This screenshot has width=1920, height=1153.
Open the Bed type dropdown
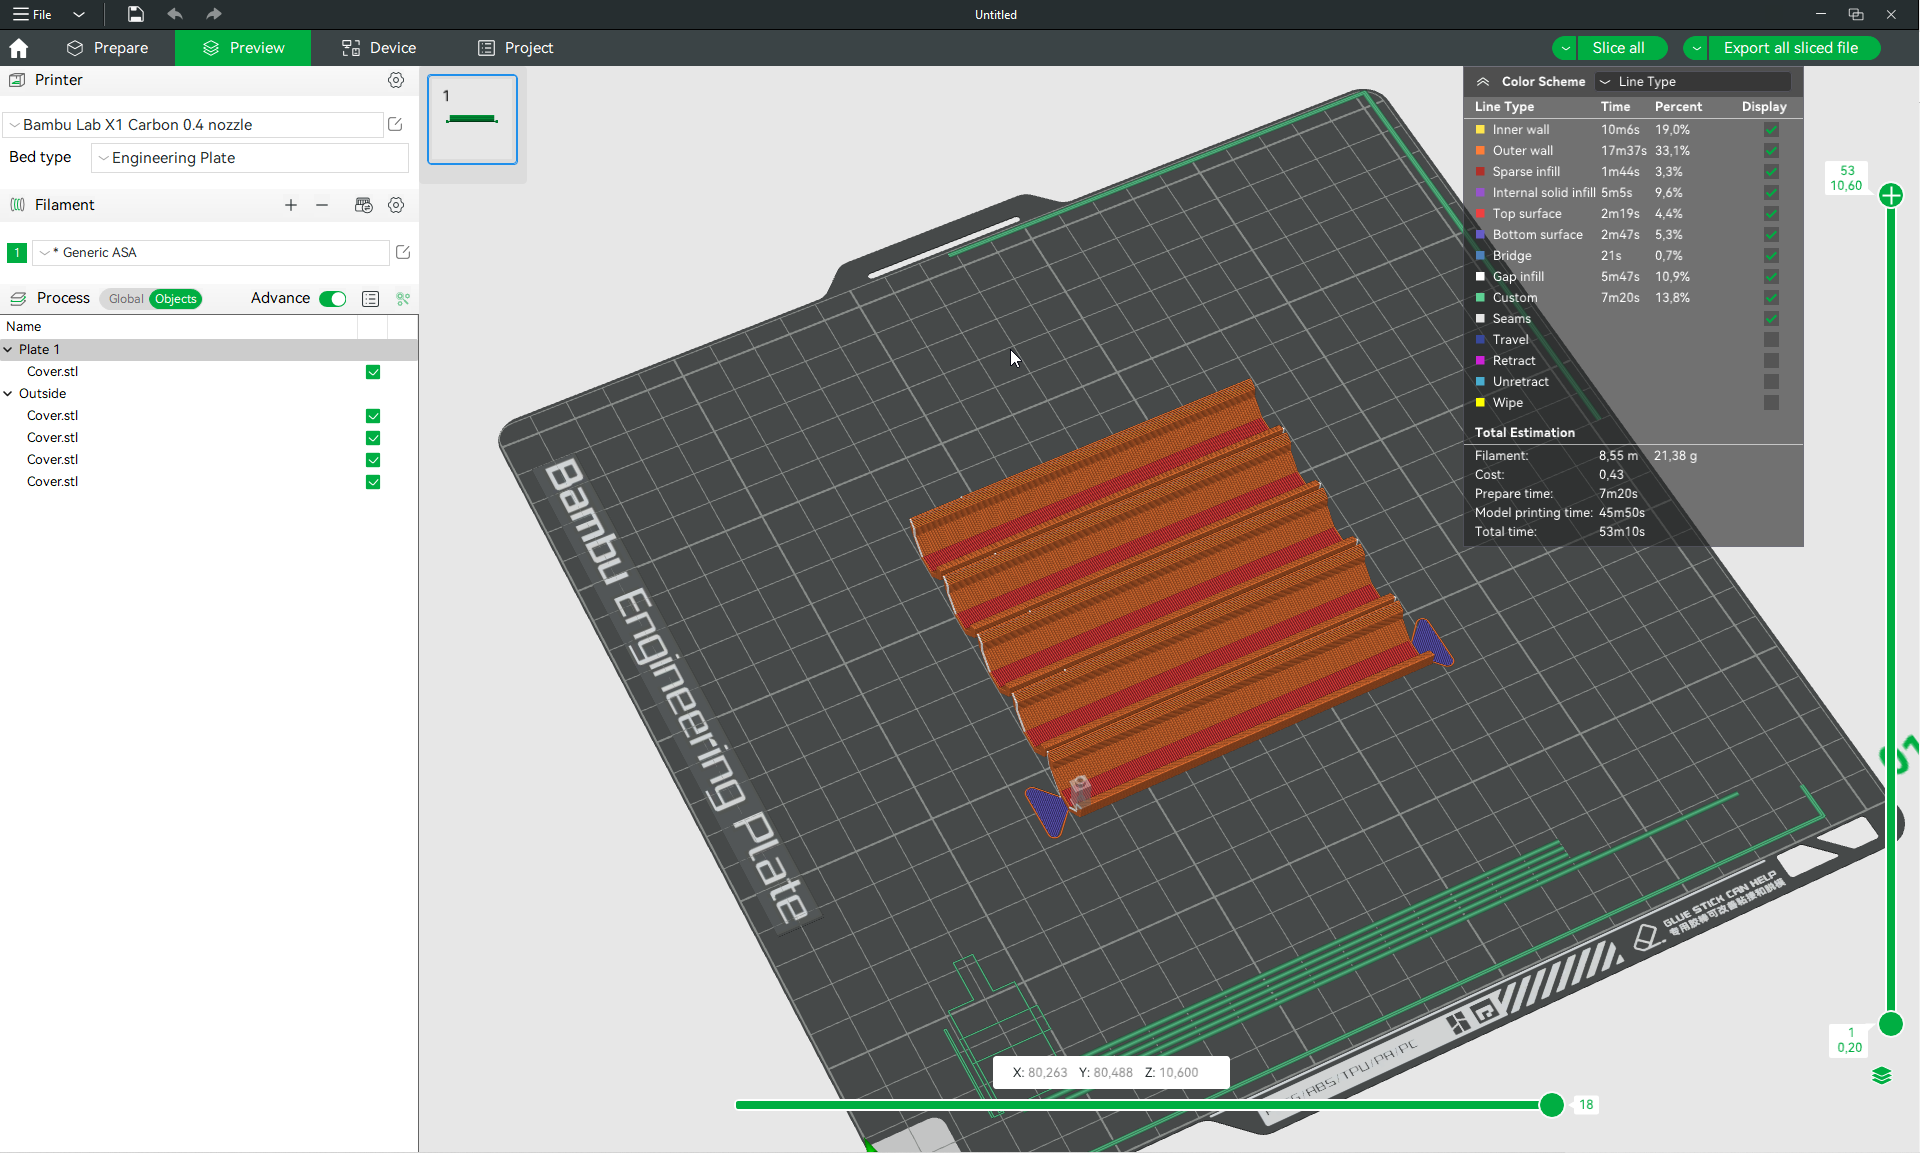coord(249,158)
